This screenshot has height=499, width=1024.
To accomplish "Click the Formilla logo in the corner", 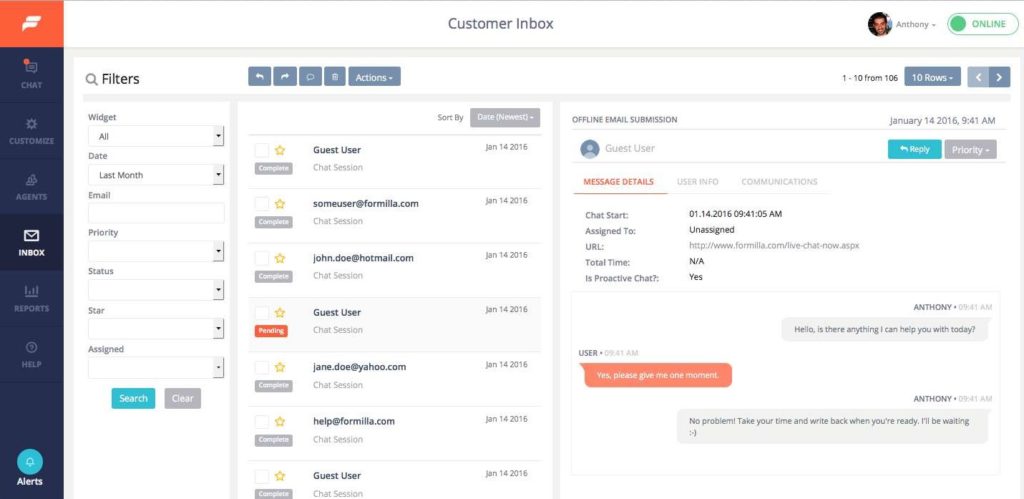I will tap(31, 24).
